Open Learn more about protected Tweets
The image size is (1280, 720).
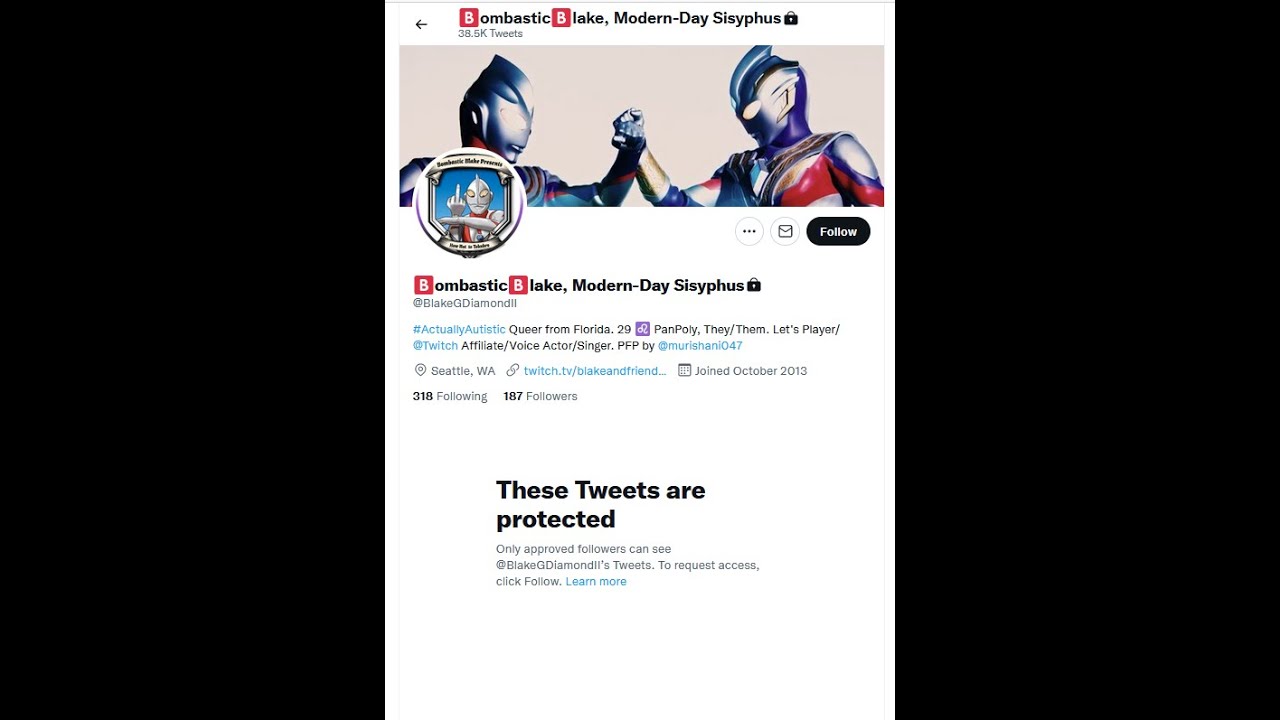(596, 581)
